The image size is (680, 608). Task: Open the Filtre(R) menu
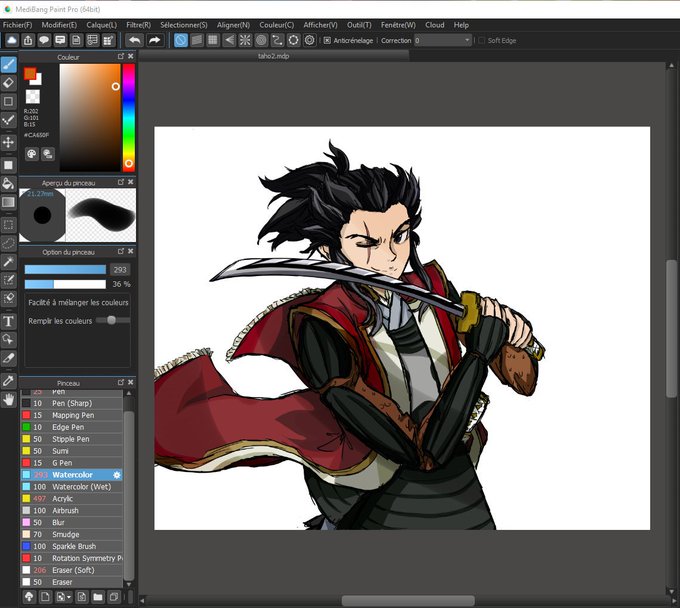click(138, 25)
